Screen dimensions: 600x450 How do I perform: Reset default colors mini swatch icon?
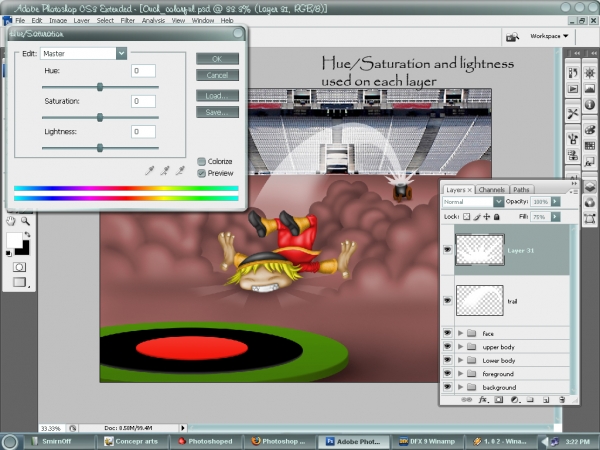pos(8,253)
